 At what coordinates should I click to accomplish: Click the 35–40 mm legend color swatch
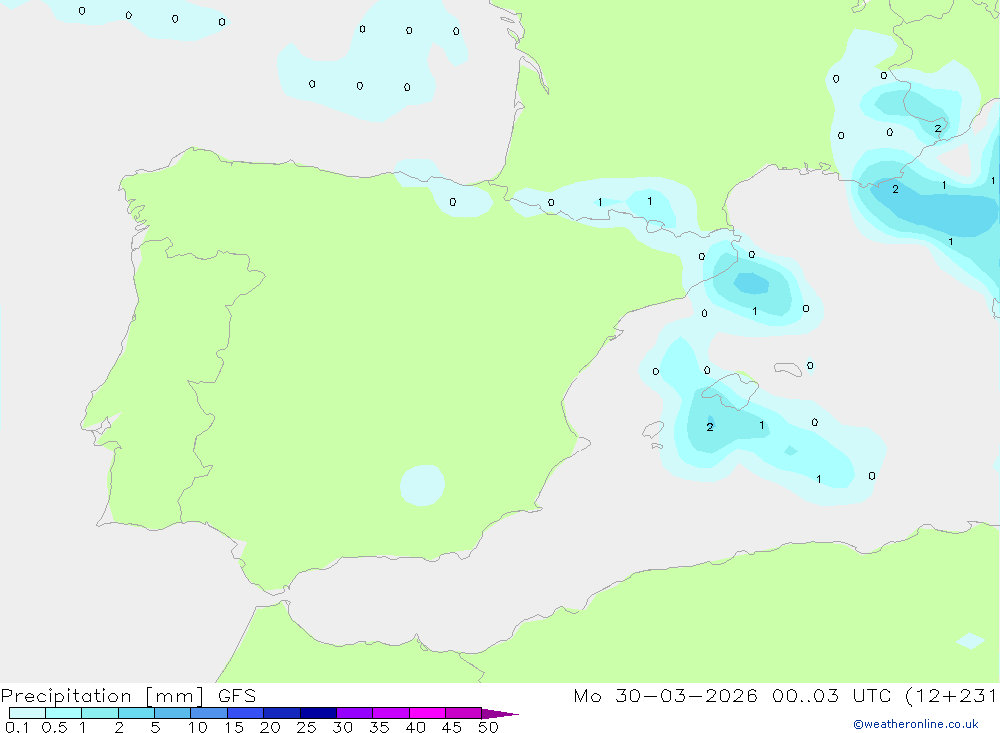(x=390, y=713)
